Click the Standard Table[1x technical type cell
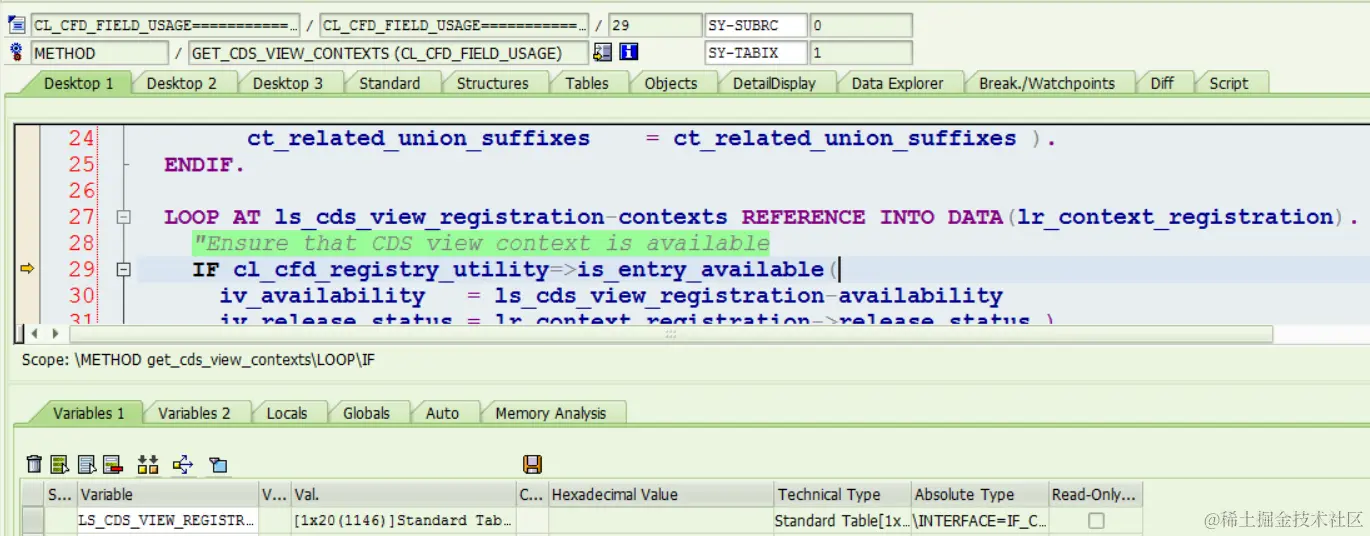Image resolution: width=1370 pixels, height=536 pixels. [842, 521]
